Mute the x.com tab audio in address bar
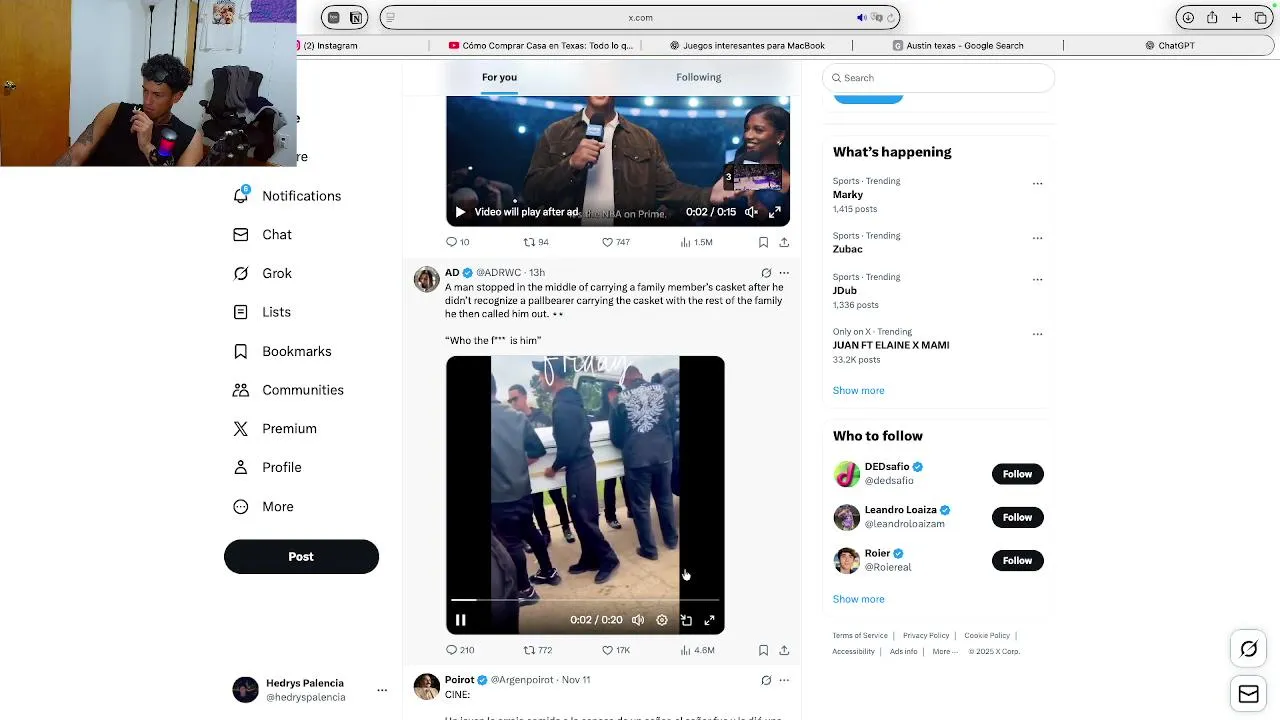This screenshot has height=720, width=1280. (862, 17)
